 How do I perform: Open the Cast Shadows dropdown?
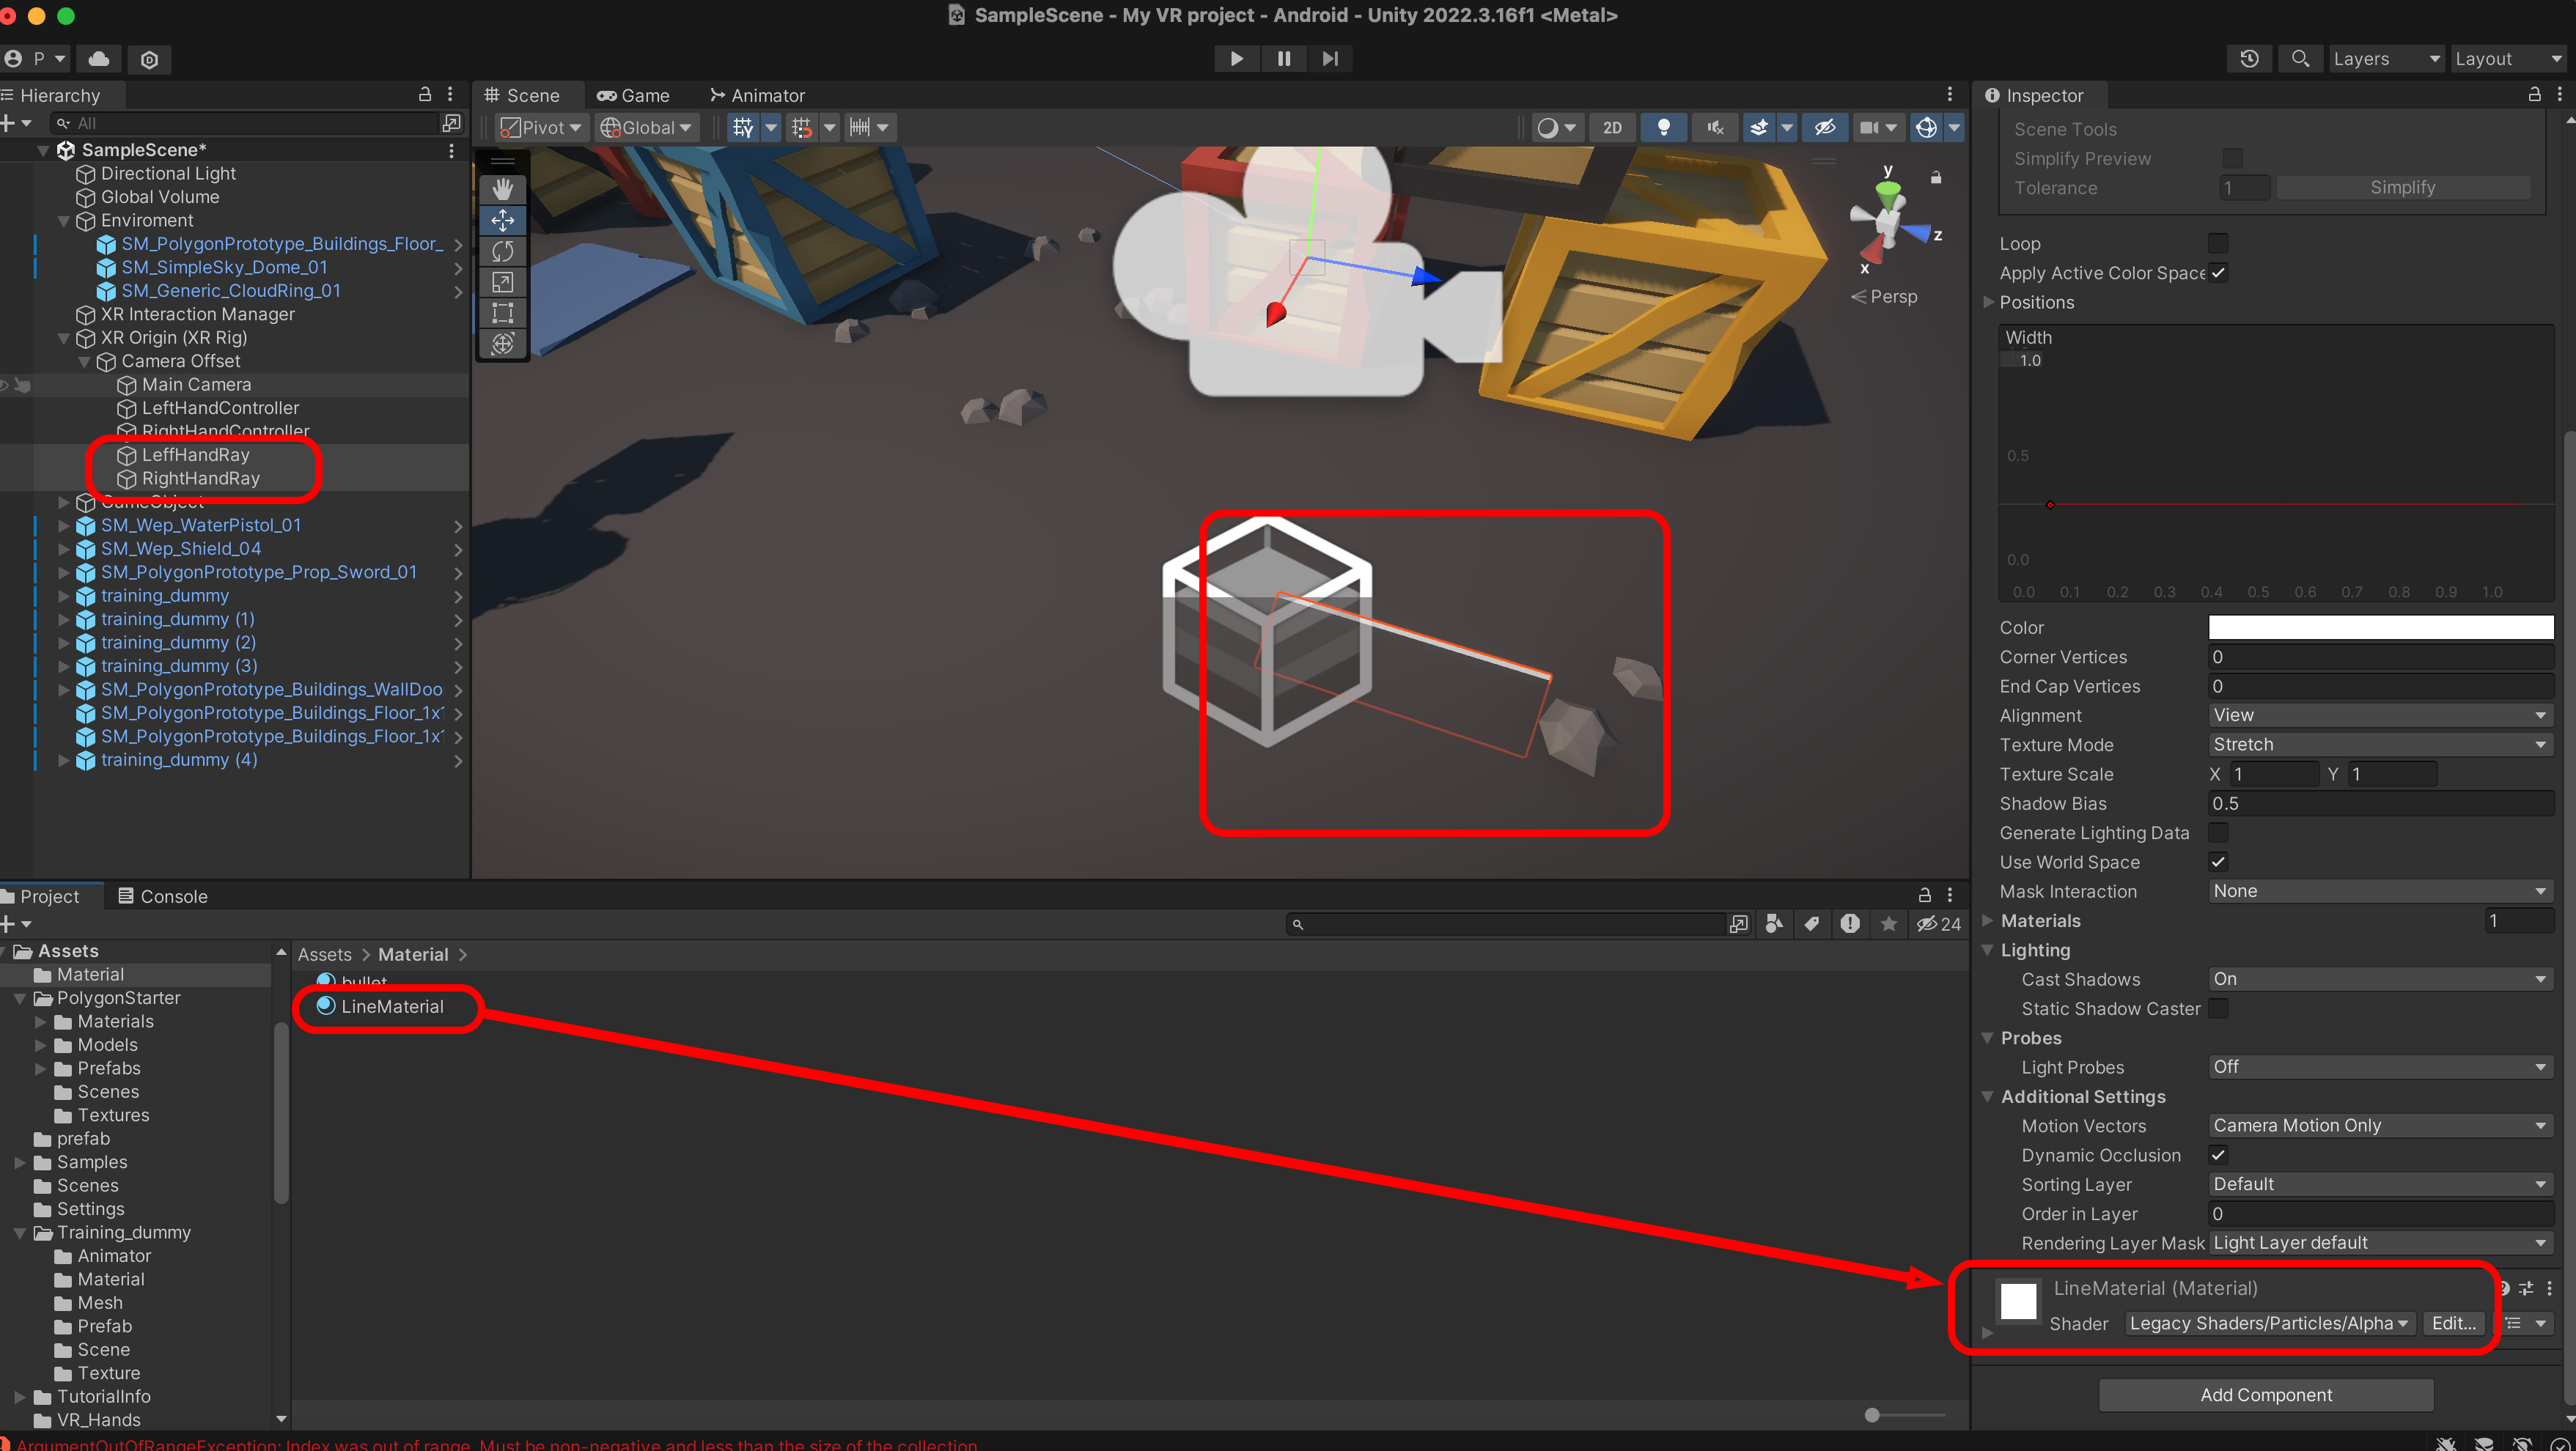click(x=2379, y=979)
